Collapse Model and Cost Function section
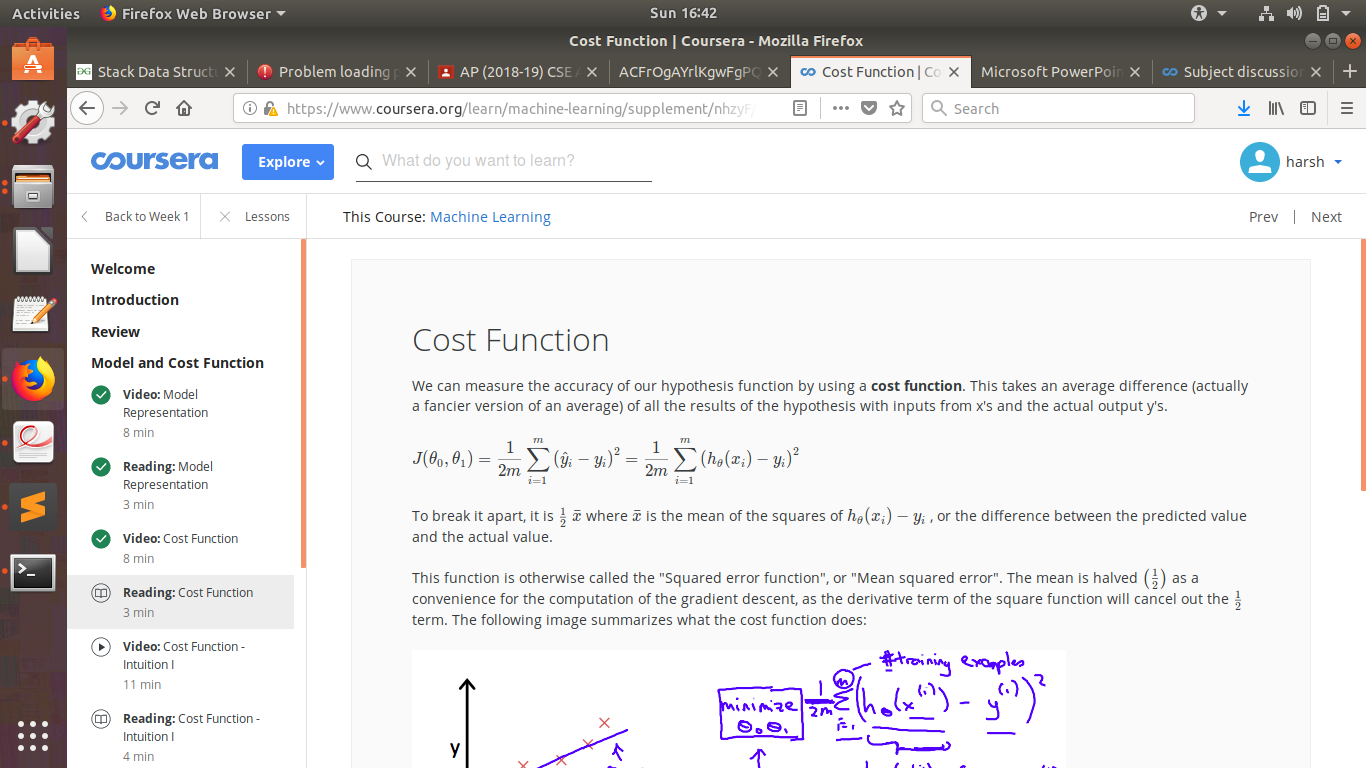Viewport: 1366px width, 768px height. pyautogui.click(x=178, y=363)
